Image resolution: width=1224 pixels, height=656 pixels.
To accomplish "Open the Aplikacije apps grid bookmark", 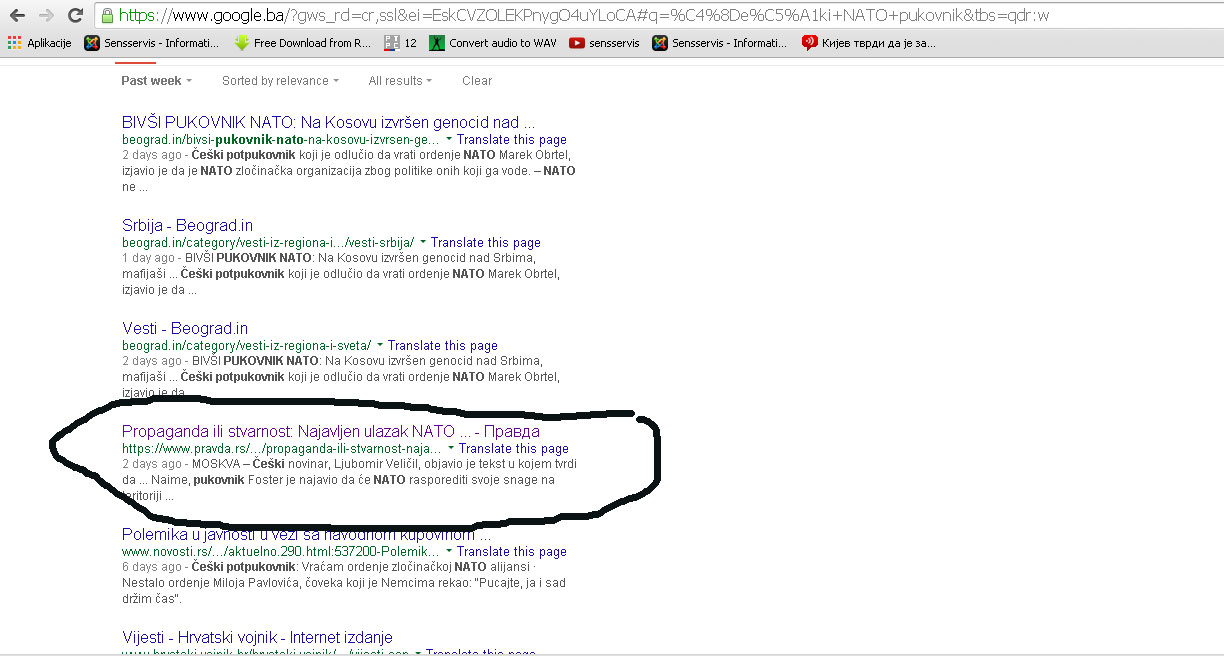I will [x=40, y=43].
